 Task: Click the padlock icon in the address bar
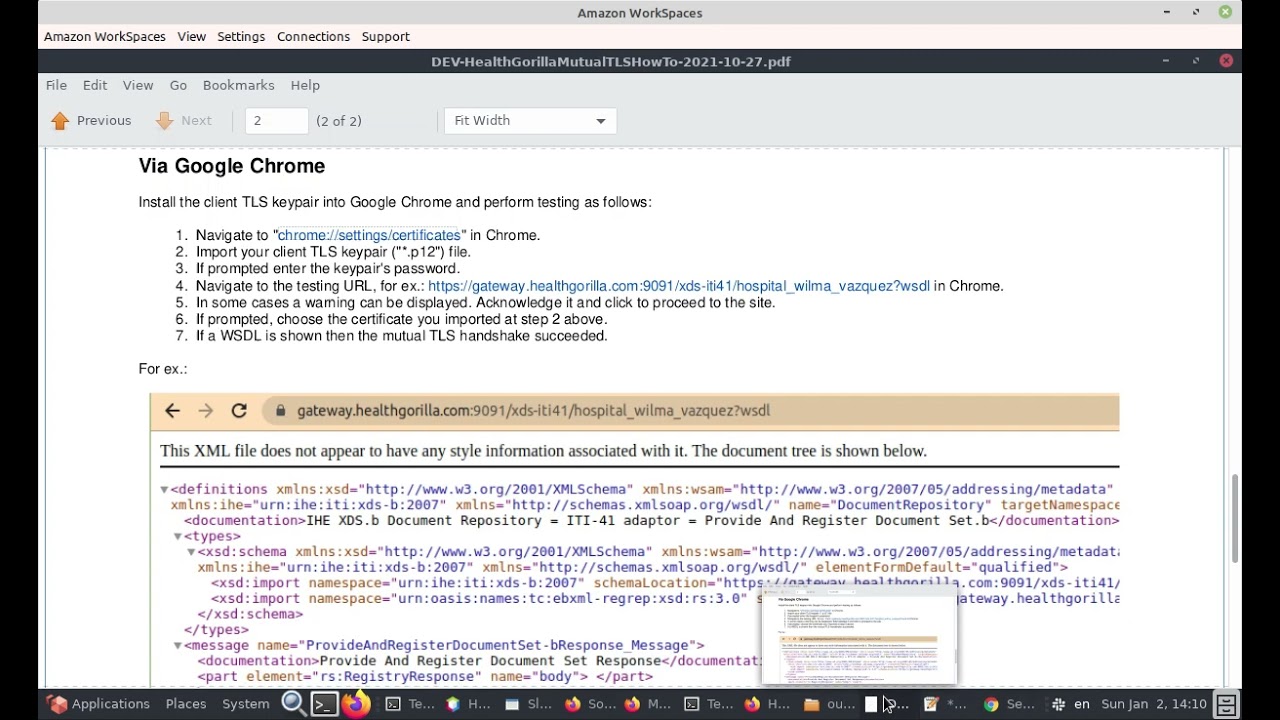point(280,411)
